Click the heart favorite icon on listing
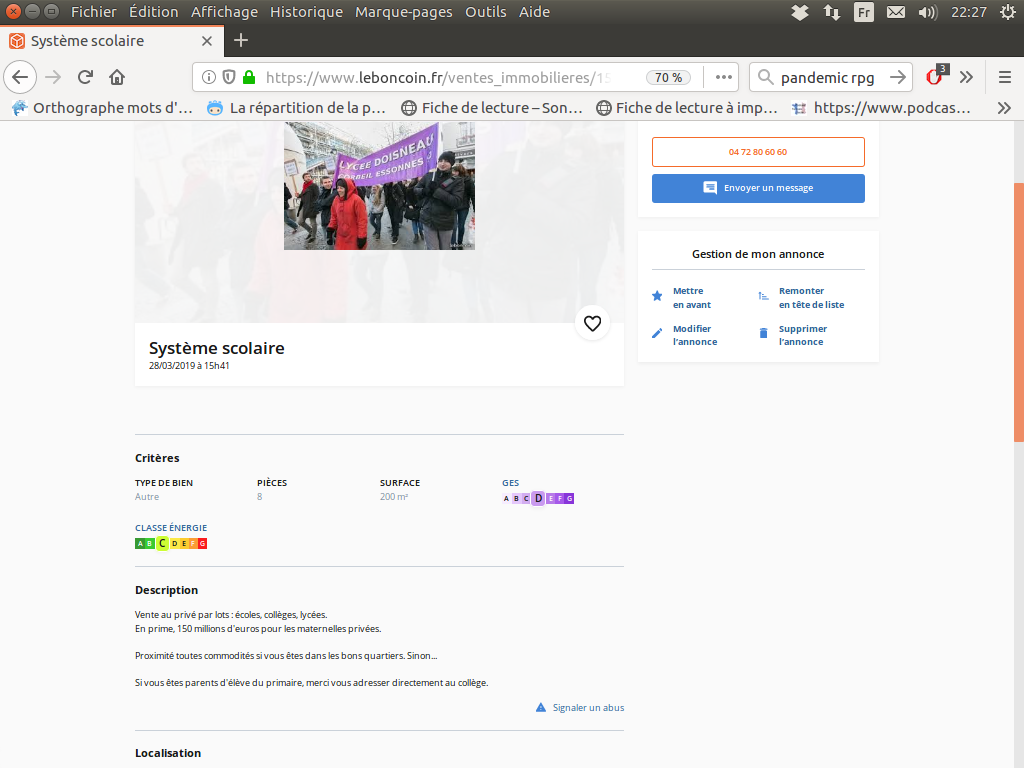1024x768 pixels. (592, 323)
